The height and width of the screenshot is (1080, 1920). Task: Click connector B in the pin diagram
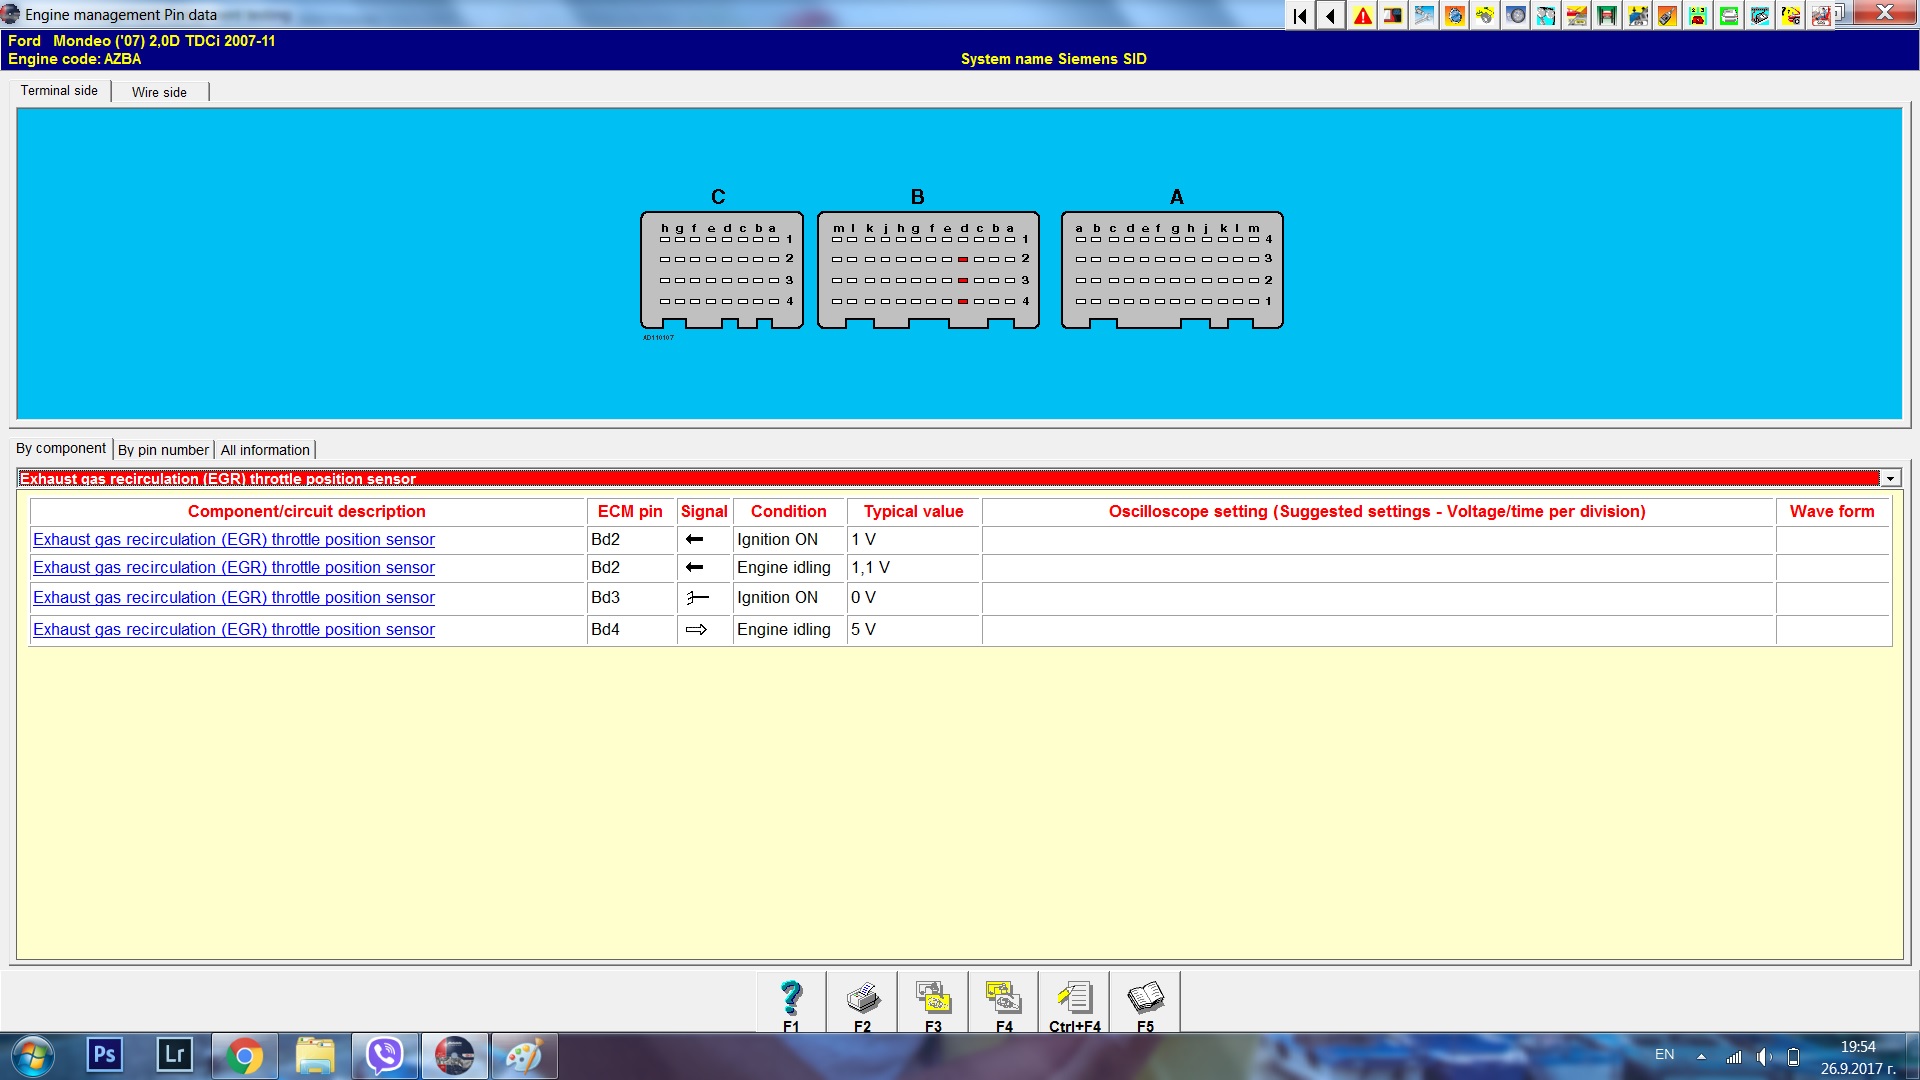coord(927,270)
